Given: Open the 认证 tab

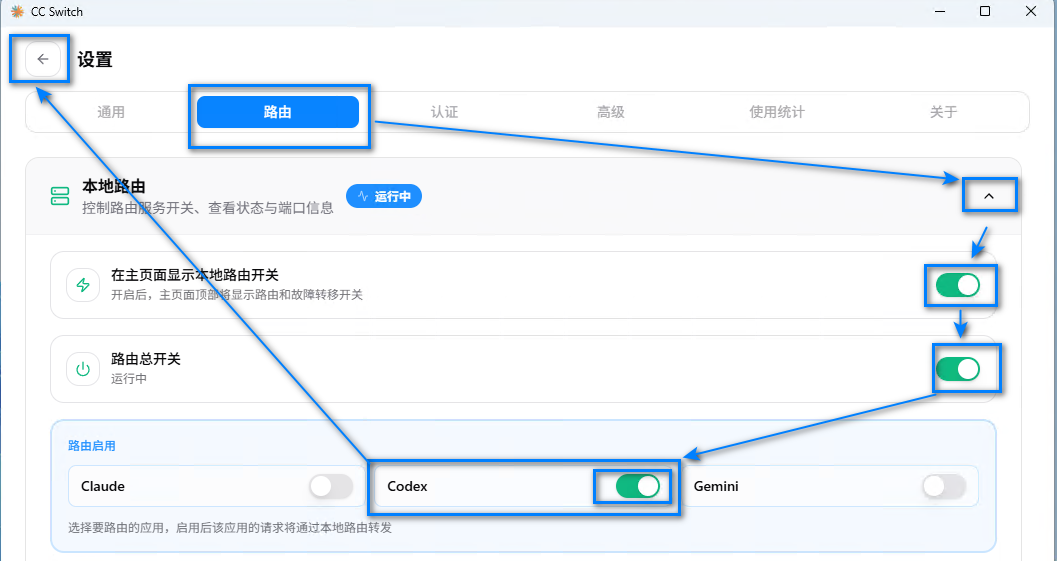Looking at the screenshot, I should tap(444, 112).
